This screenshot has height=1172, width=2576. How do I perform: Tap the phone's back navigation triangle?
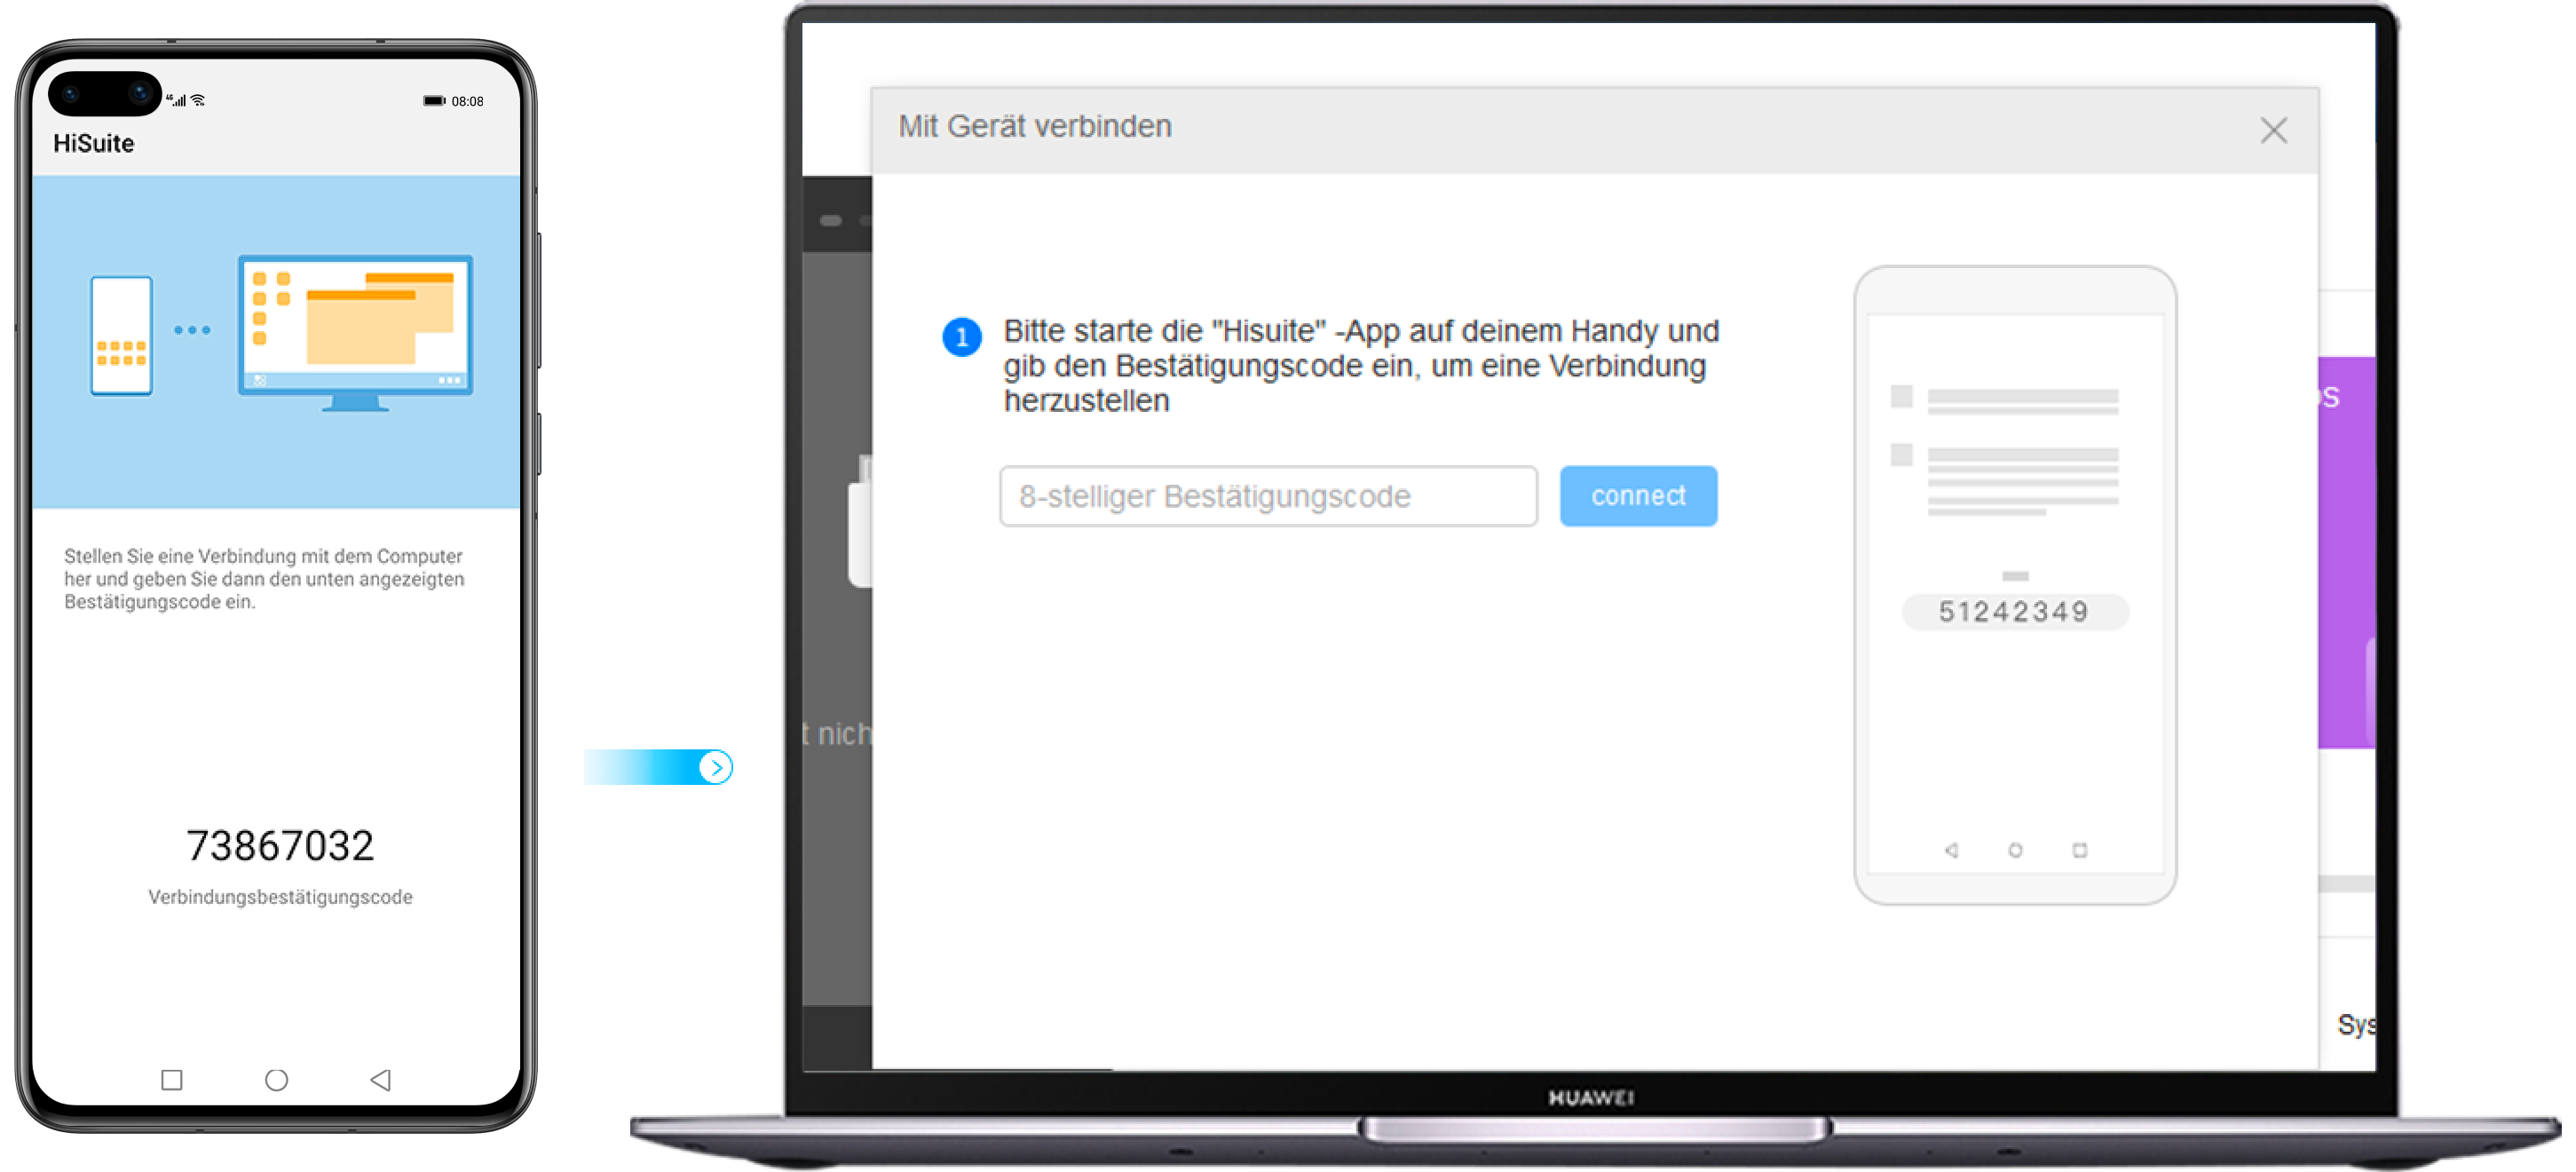380,1080
